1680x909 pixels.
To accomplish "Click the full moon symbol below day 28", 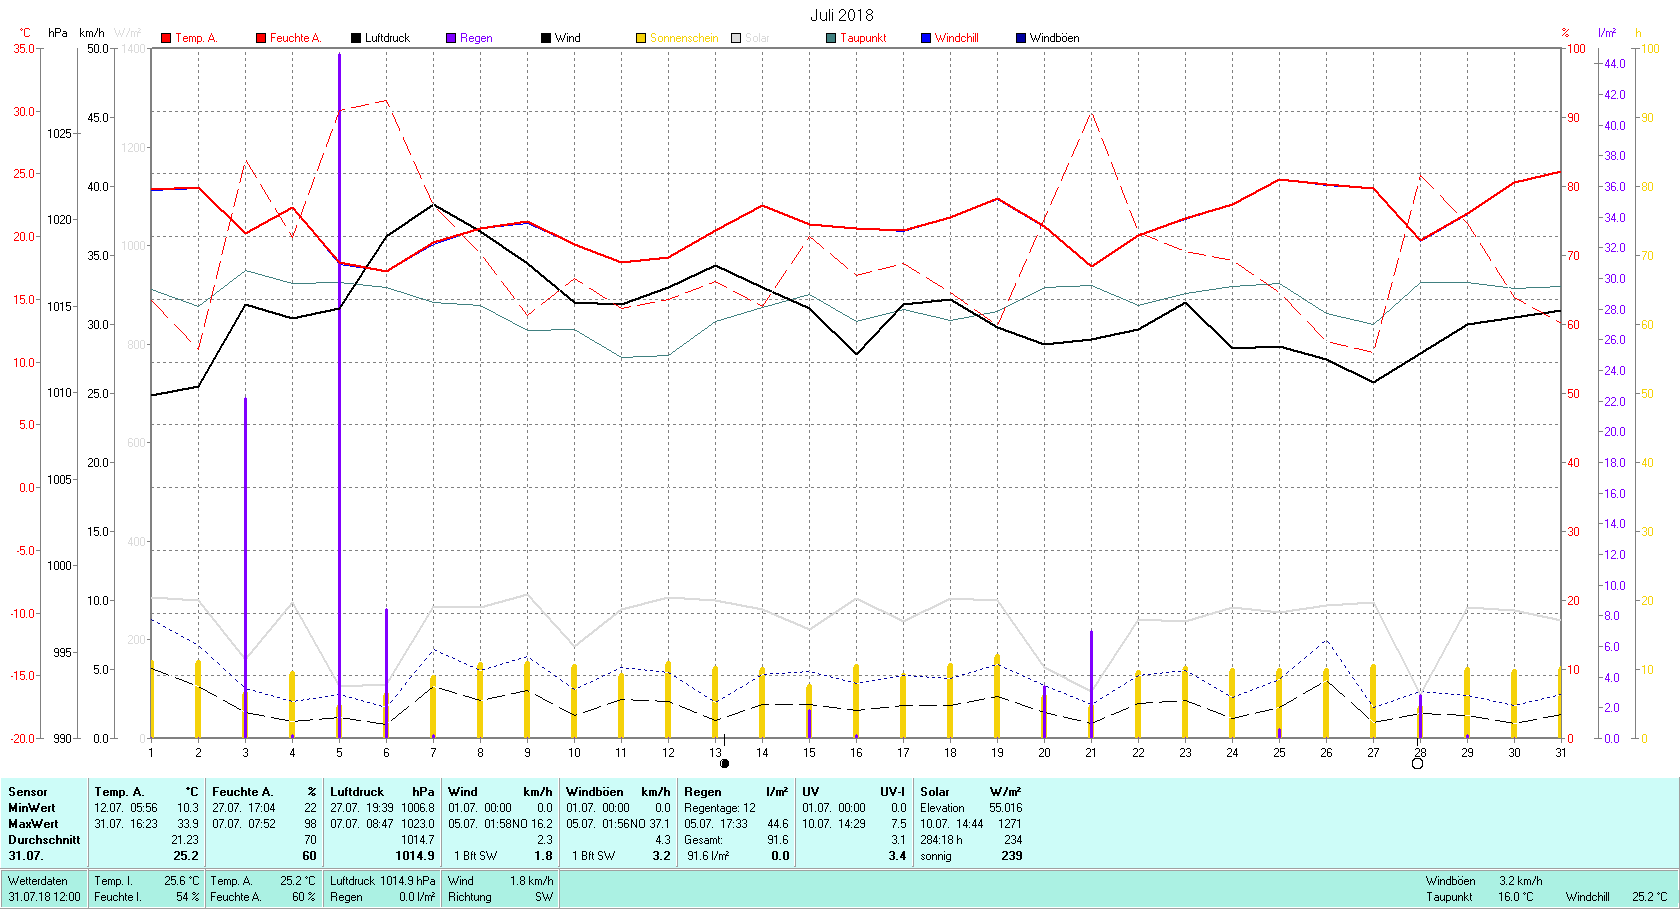I will tap(1417, 764).
